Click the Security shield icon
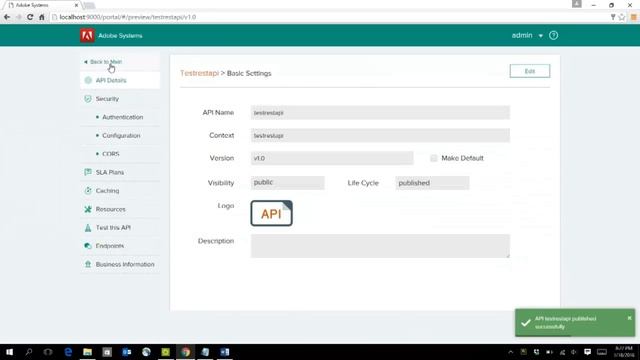640x360 pixels. [88, 99]
